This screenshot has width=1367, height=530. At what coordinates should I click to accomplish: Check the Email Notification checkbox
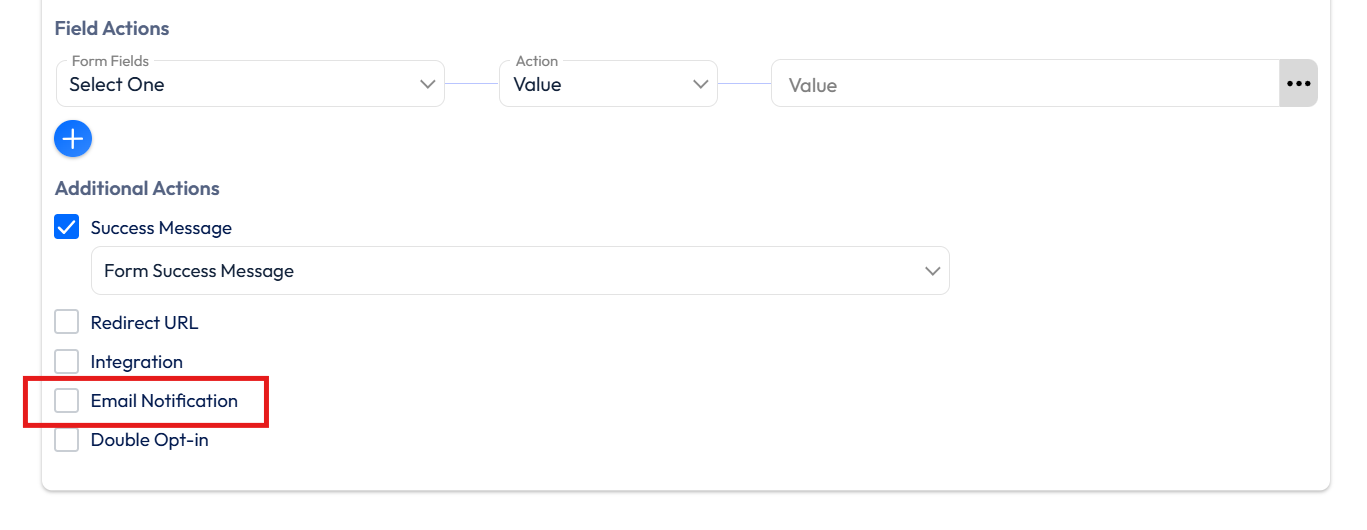[67, 401]
